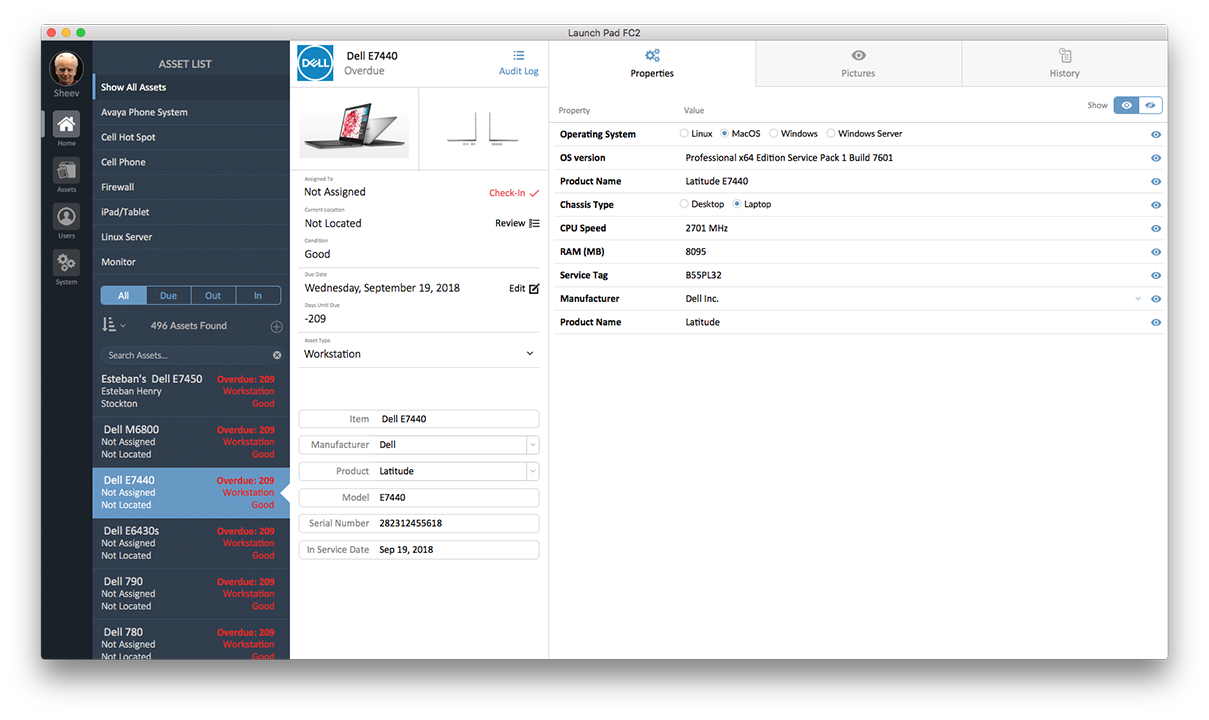This screenshot has height=720, width=1209.
Task: Select Show All Assets
Action: (x=191, y=87)
